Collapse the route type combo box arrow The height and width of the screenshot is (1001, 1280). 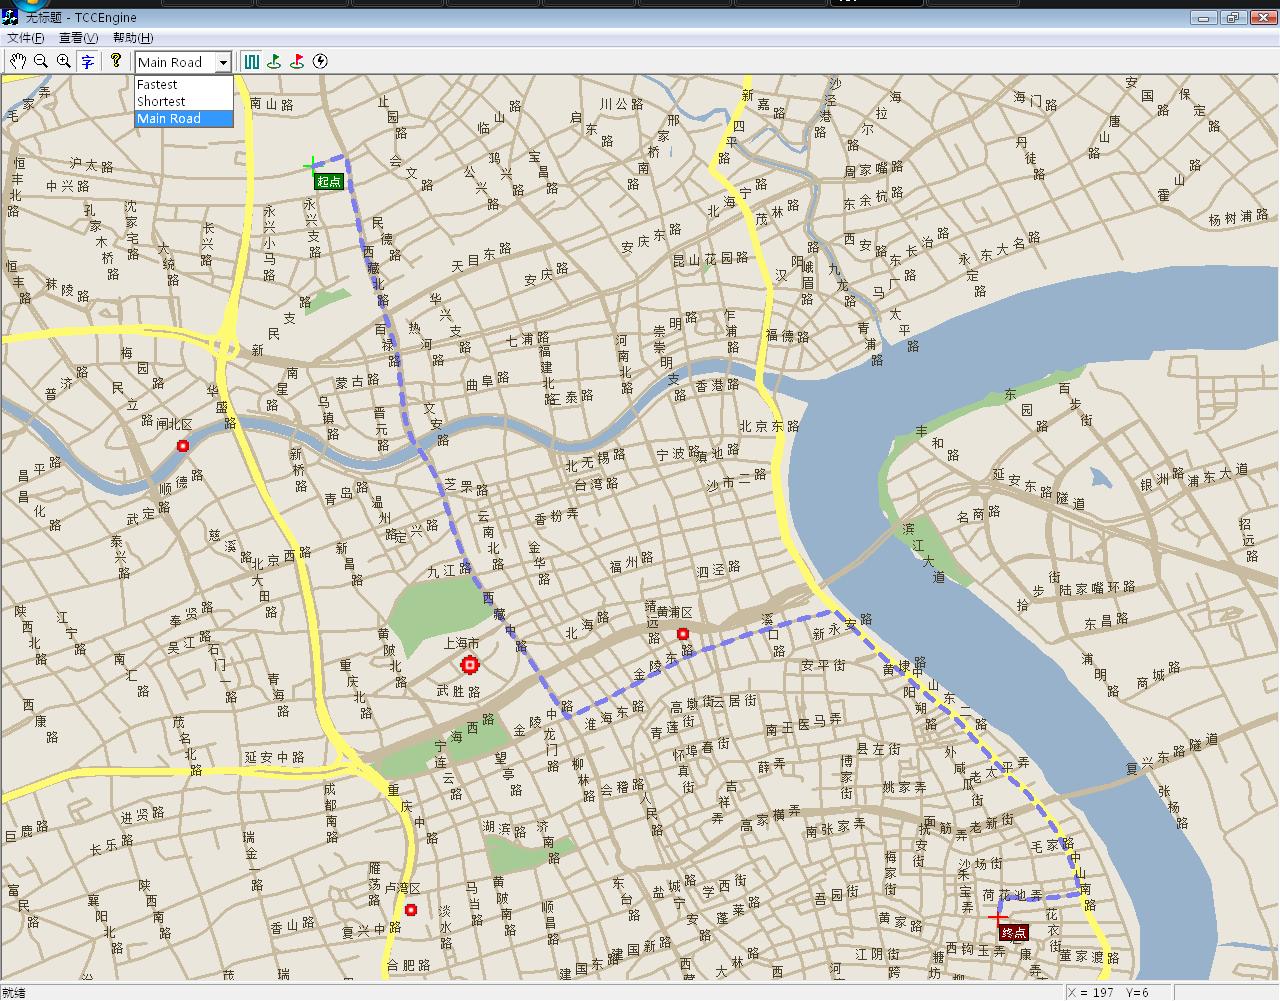pyautogui.click(x=223, y=62)
